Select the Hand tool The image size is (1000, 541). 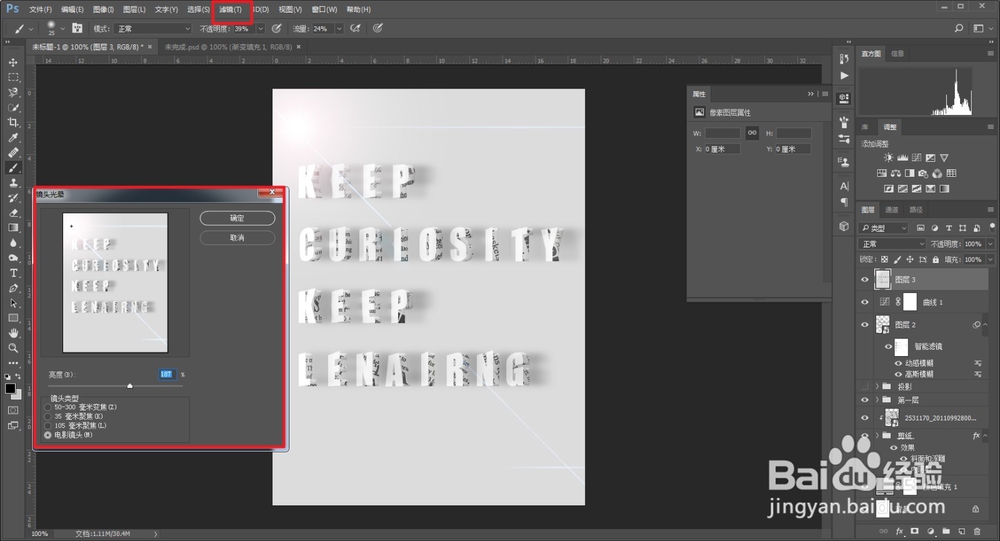pyautogui.click(x=13, y=333)
